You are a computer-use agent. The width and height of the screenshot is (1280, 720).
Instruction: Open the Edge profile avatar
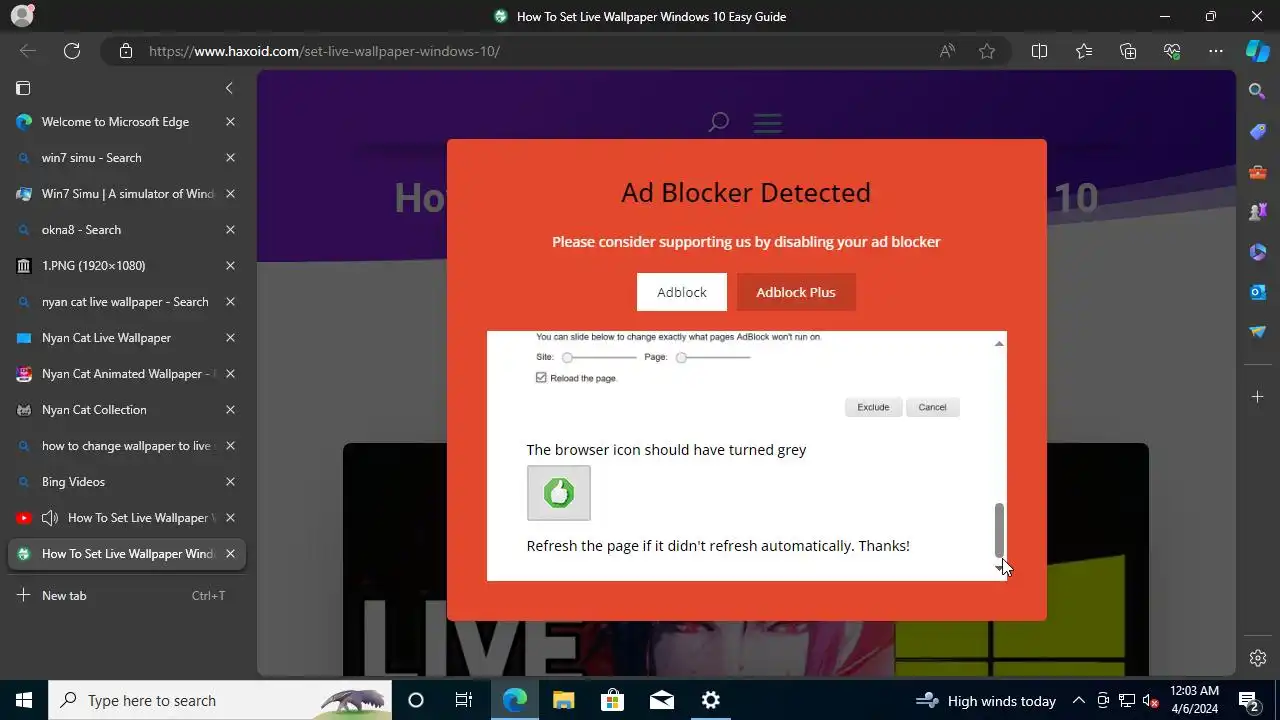(21, 15)
